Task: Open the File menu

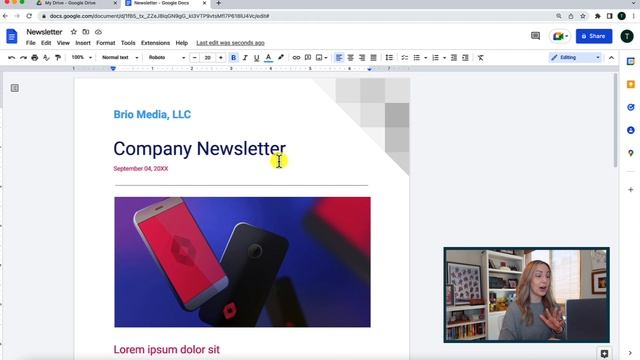Action: coord(31,43)
